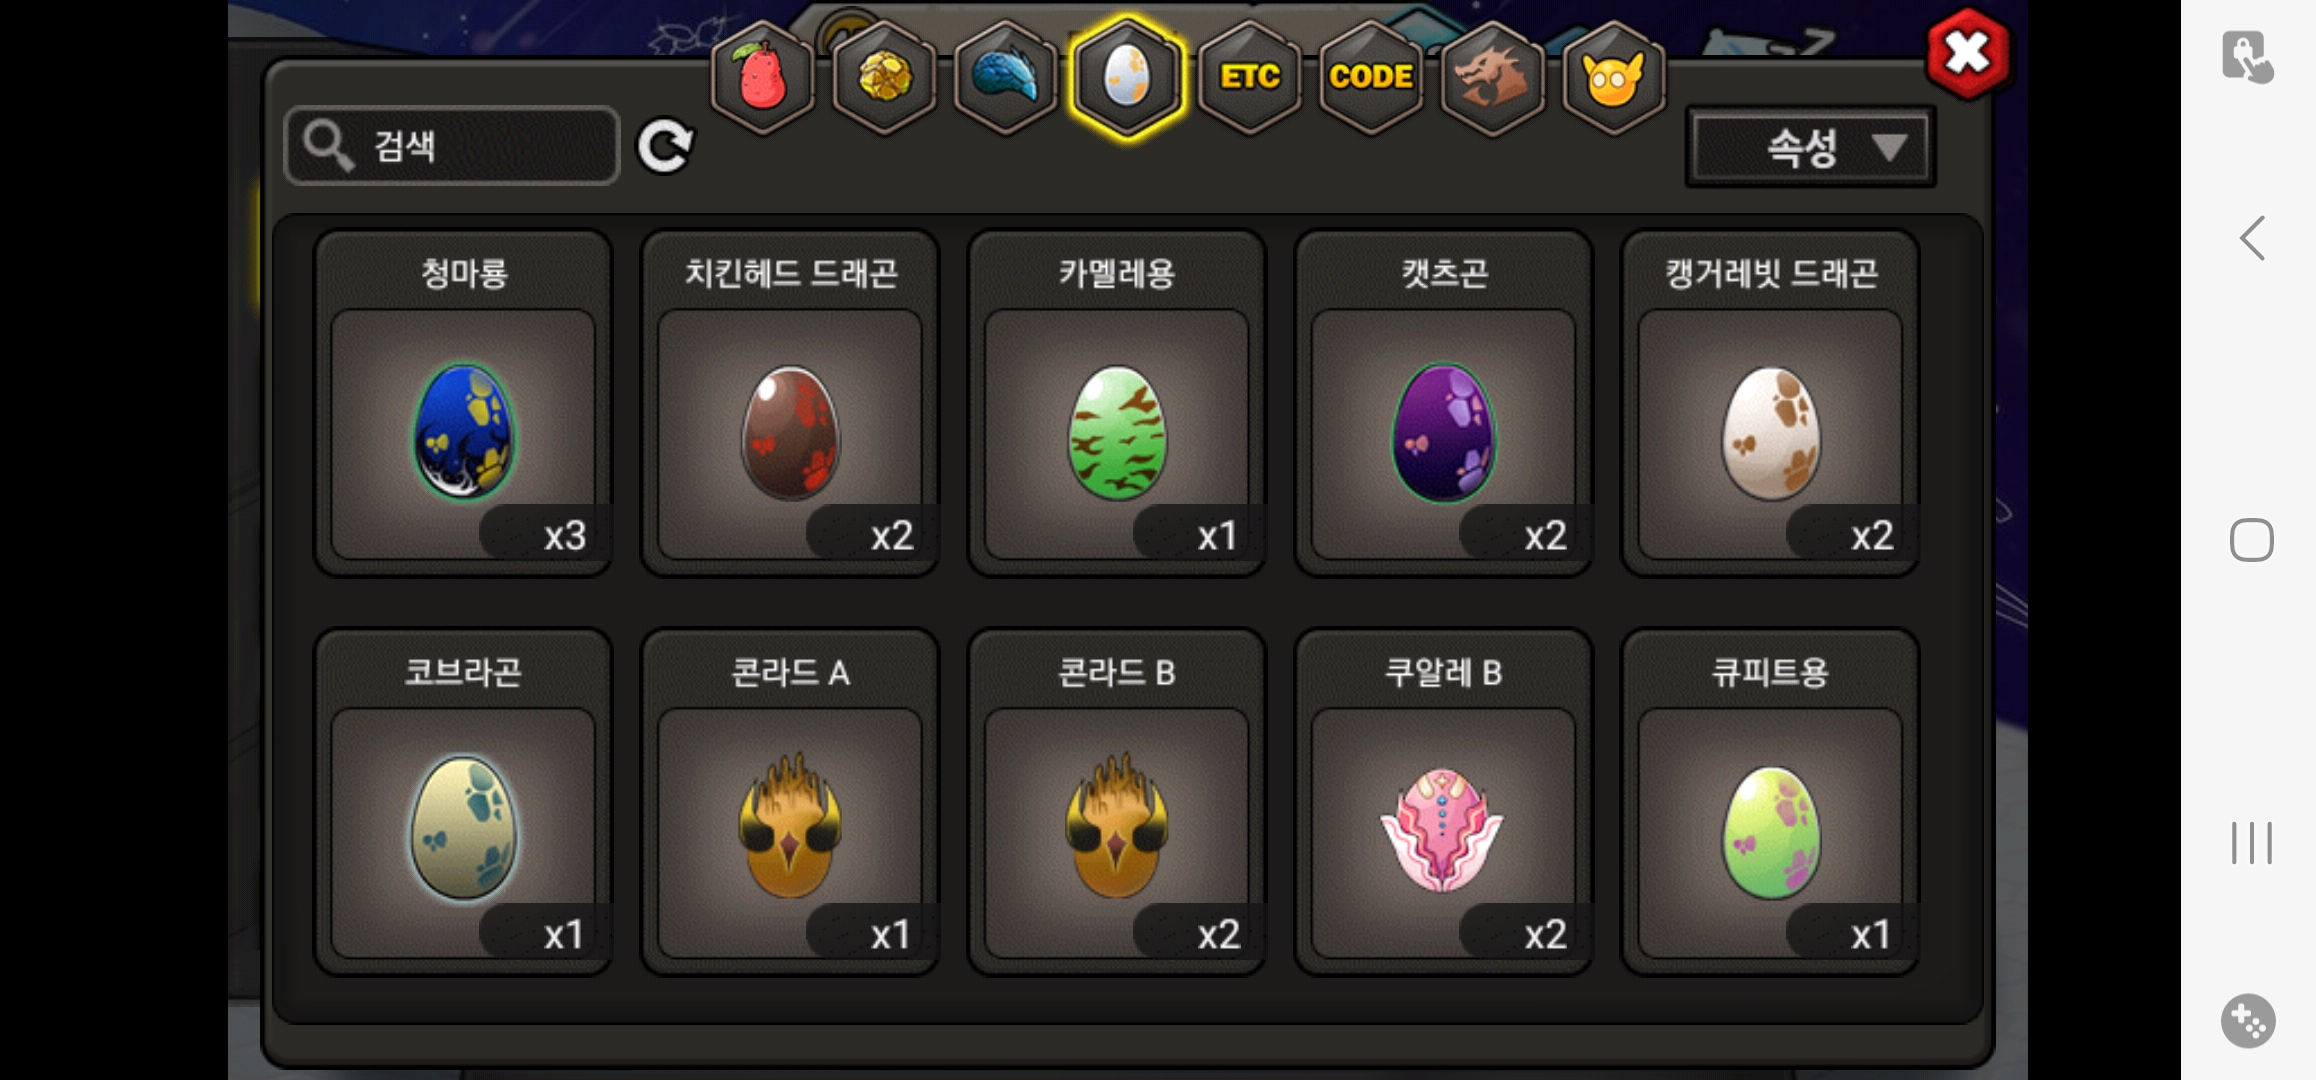Select the yellow horned mask icon
Viewport: 2316px width, 1080px height.
[1613, 77]
